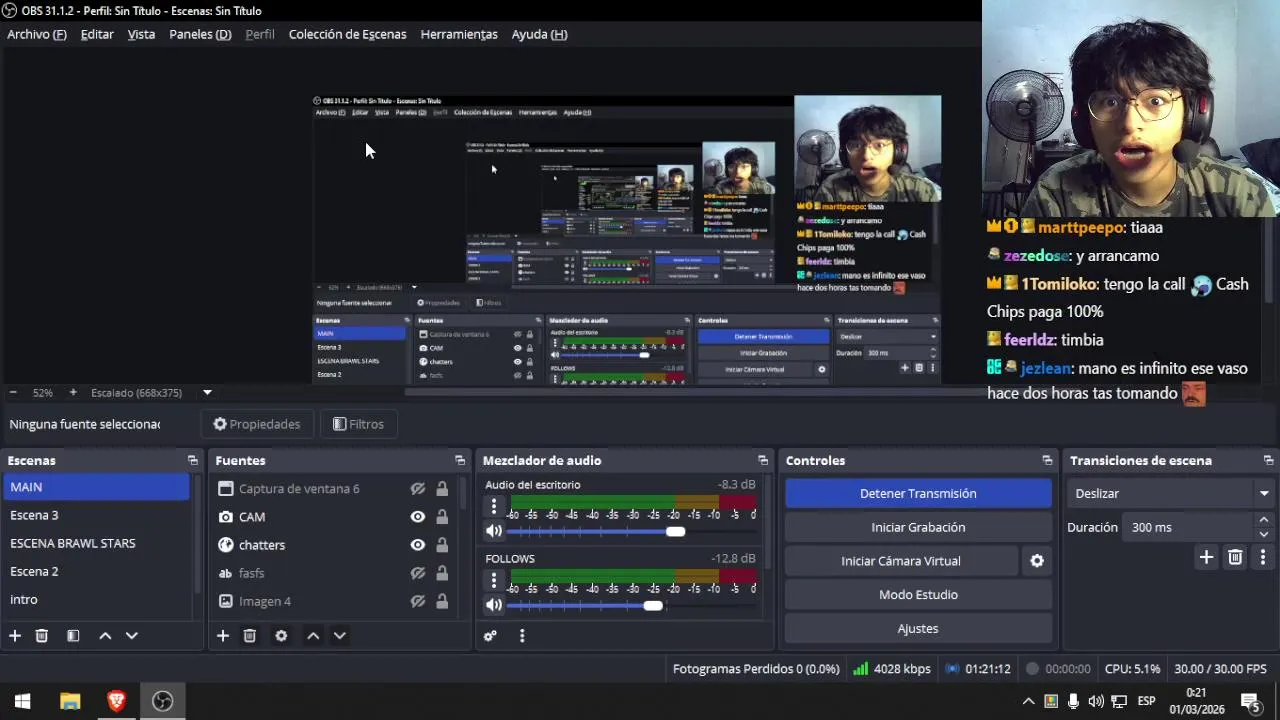Show hidden system tray icons chevron

click(1028, 701)
